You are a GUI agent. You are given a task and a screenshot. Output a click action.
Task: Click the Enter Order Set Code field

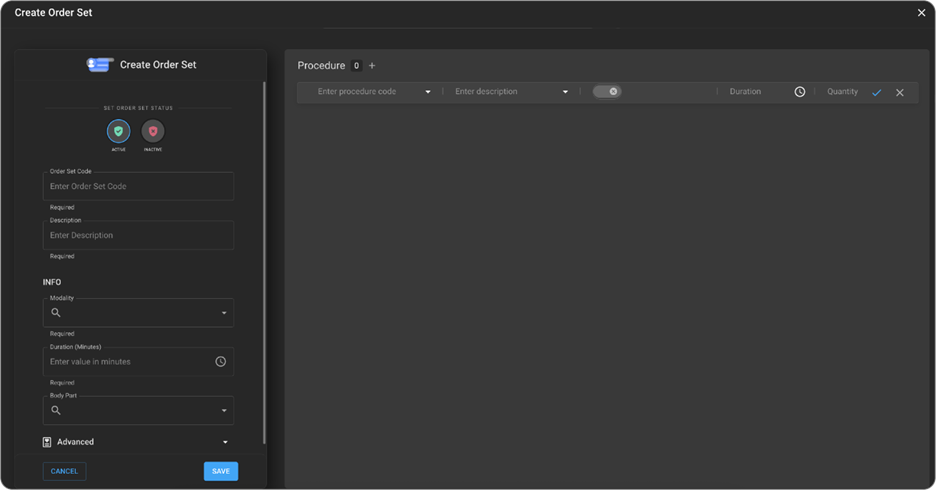(138, 187)
